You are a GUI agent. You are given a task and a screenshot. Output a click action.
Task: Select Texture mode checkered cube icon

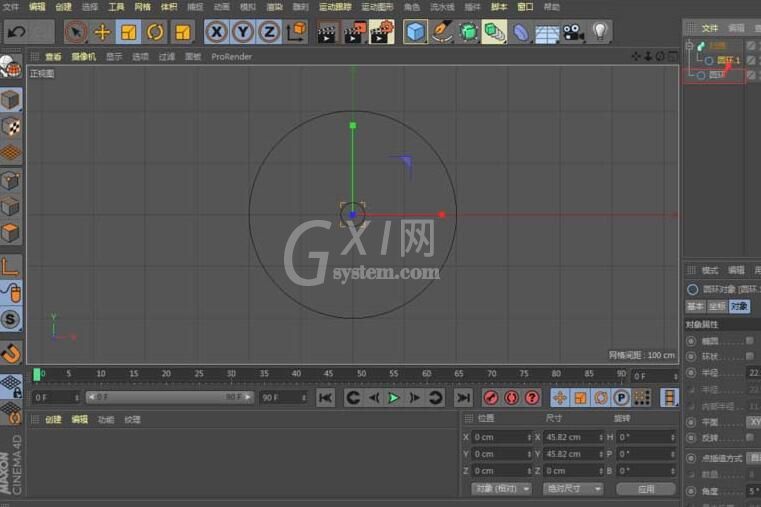pyautogui.click(x=11, y=127)
